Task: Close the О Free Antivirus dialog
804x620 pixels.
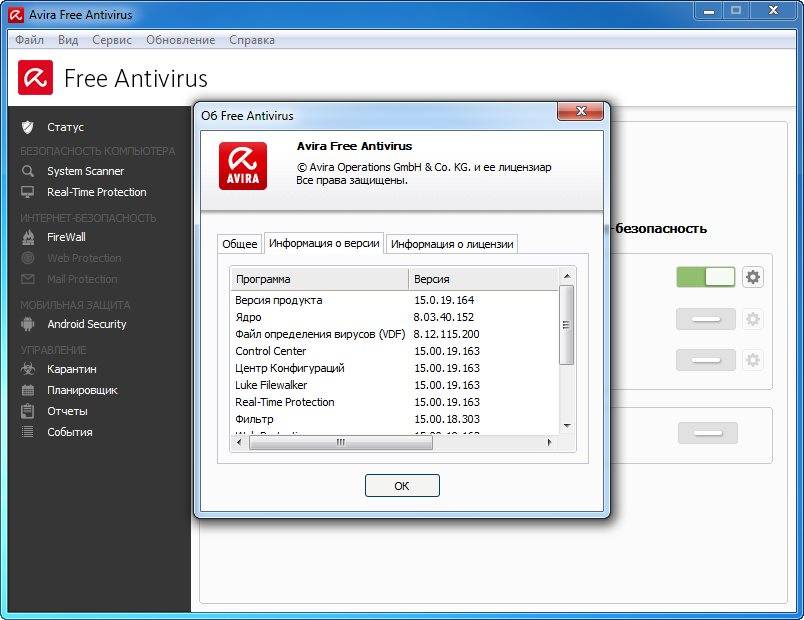Action: [580, 111]
